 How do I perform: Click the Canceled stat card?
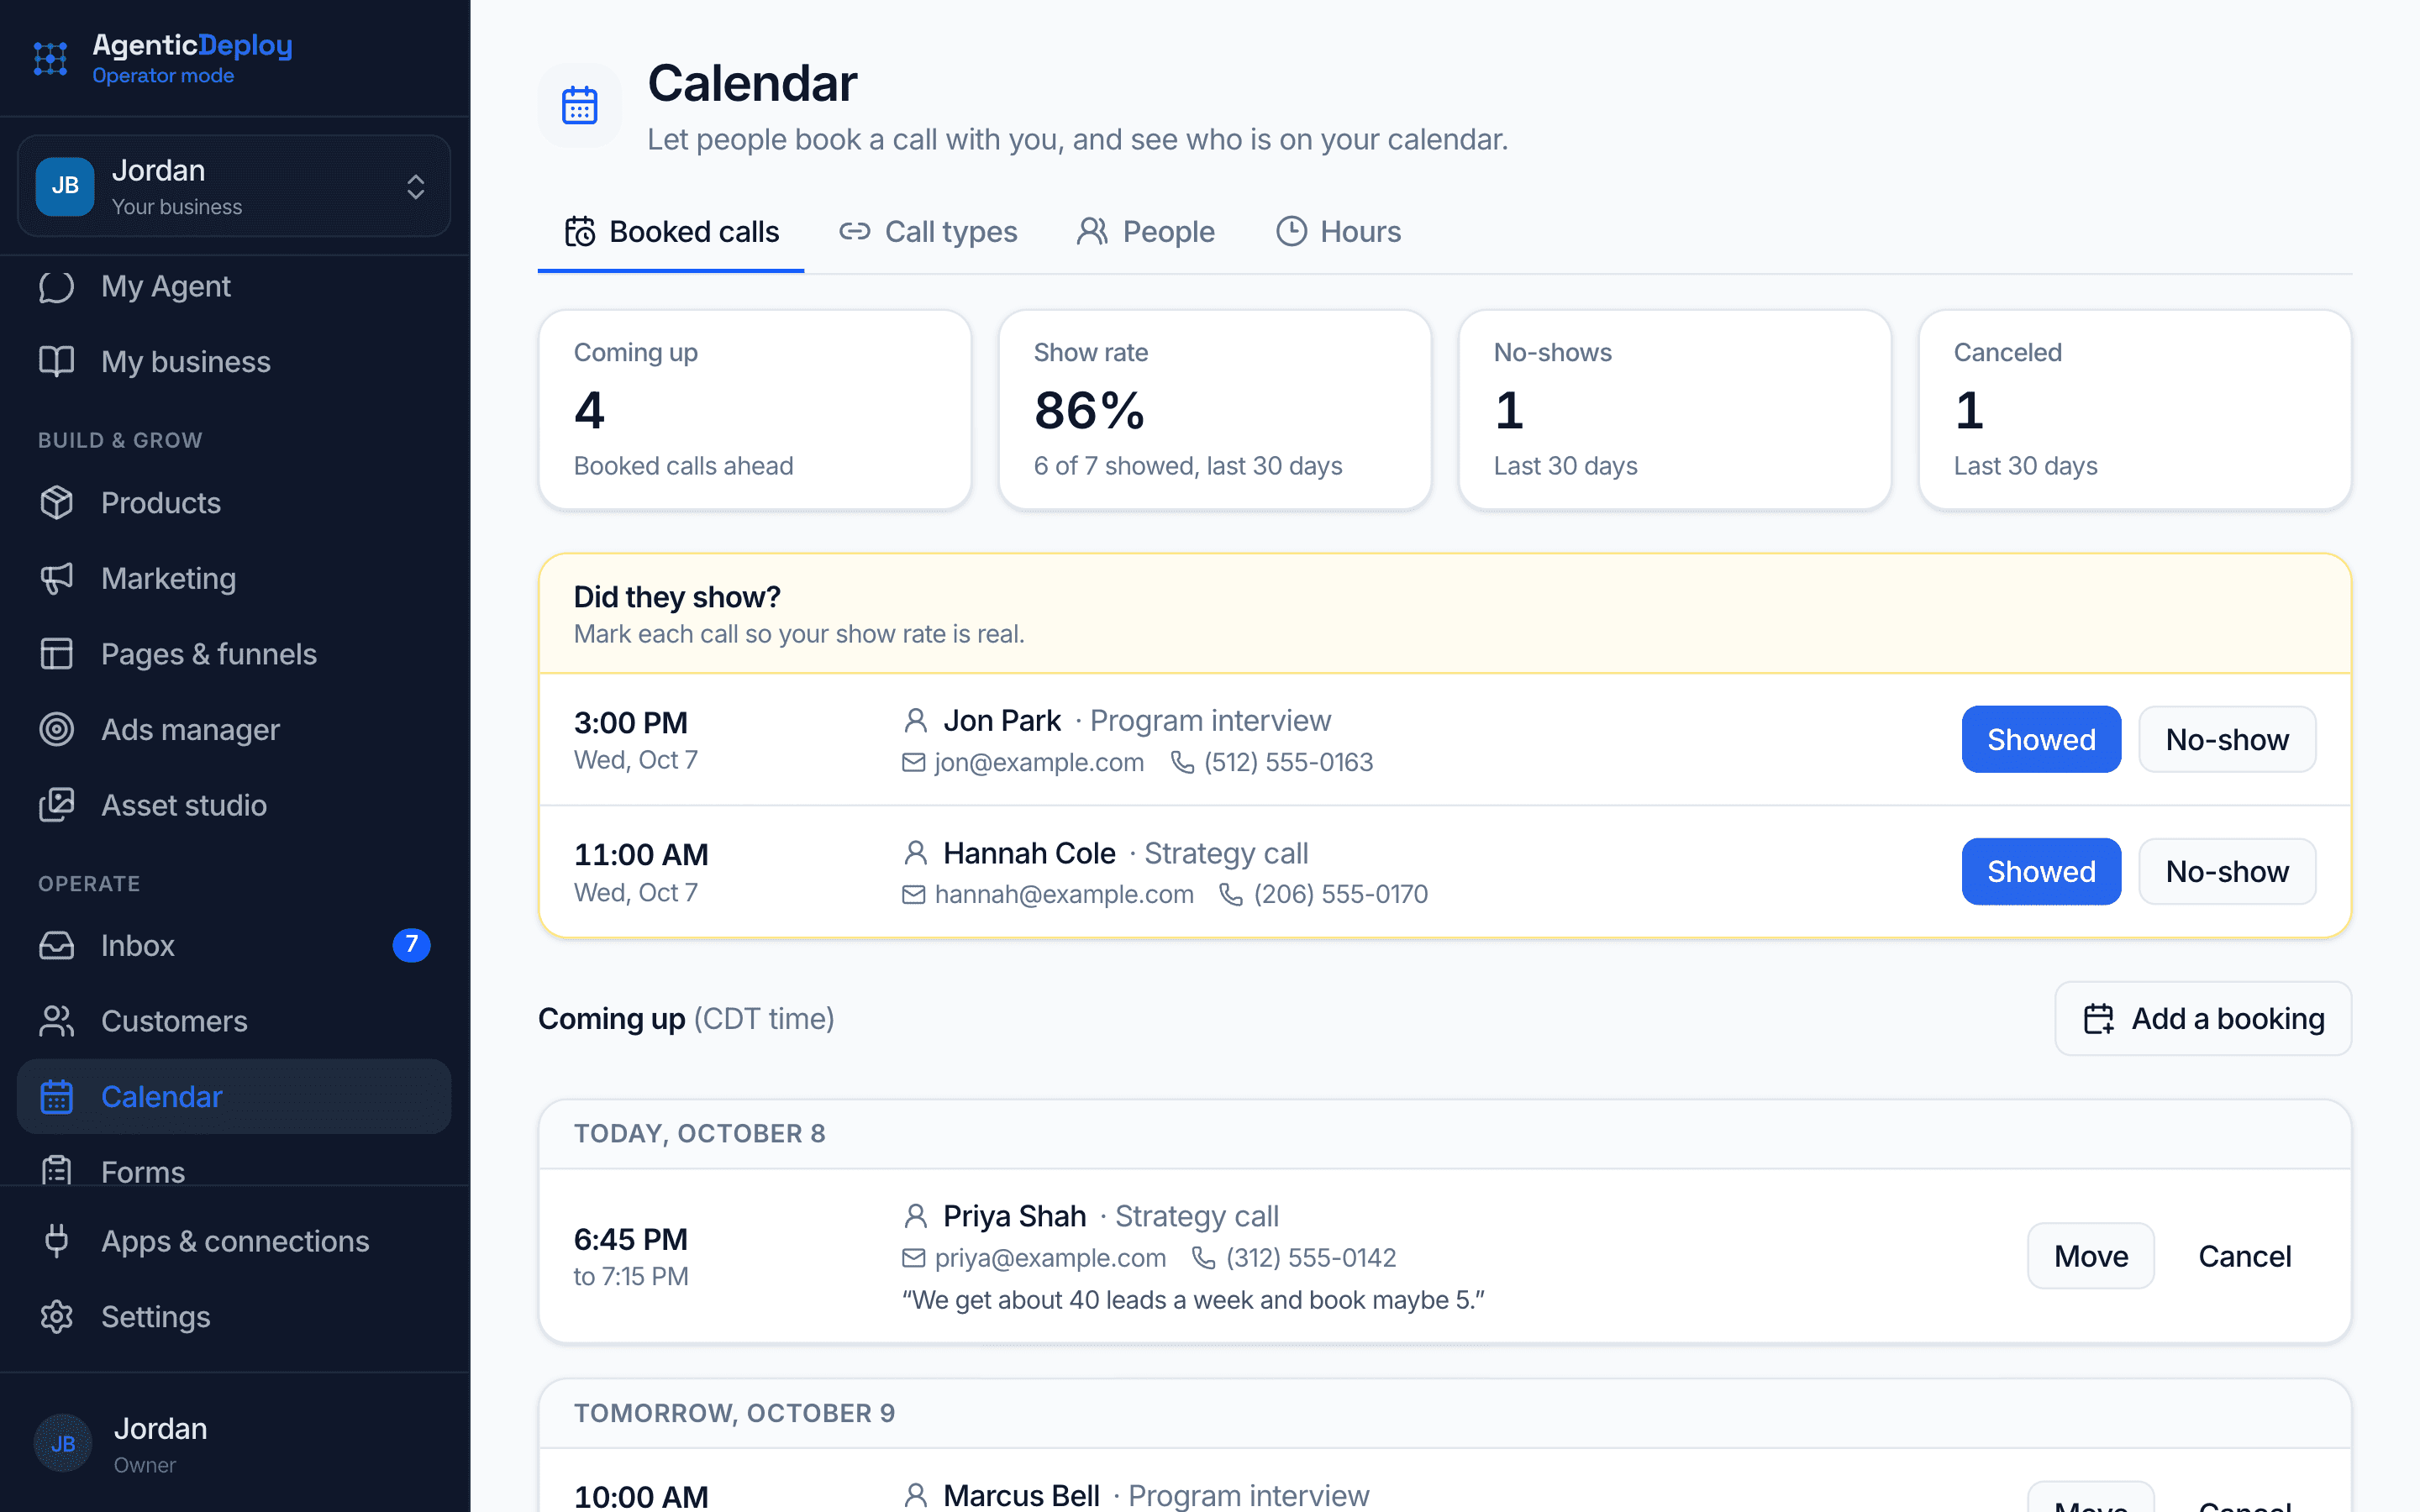(2135, 410)
